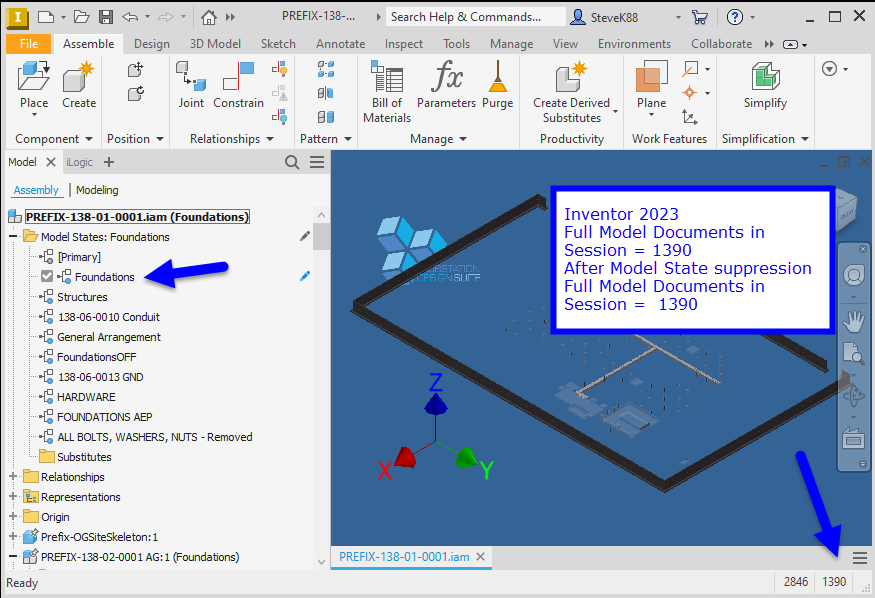Click the Home view icon in toolbar
This screenshot has height=598, width=875.
click(x=209, y=17)
